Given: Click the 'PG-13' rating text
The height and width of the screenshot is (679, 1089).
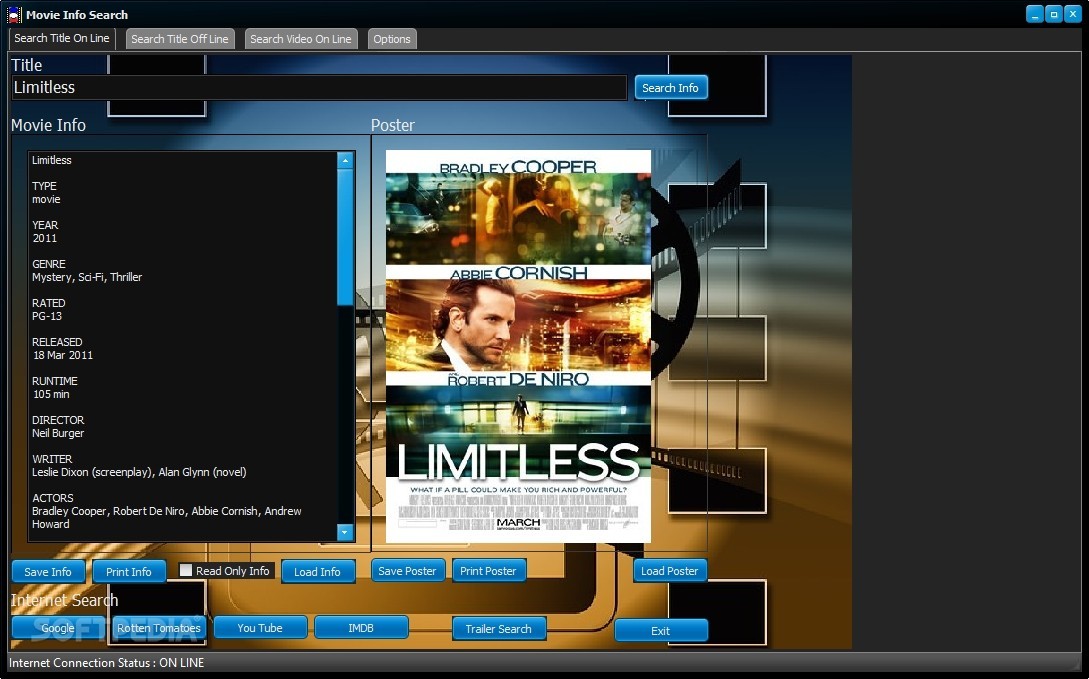Looking at the screenshot, I should [47, 316].
